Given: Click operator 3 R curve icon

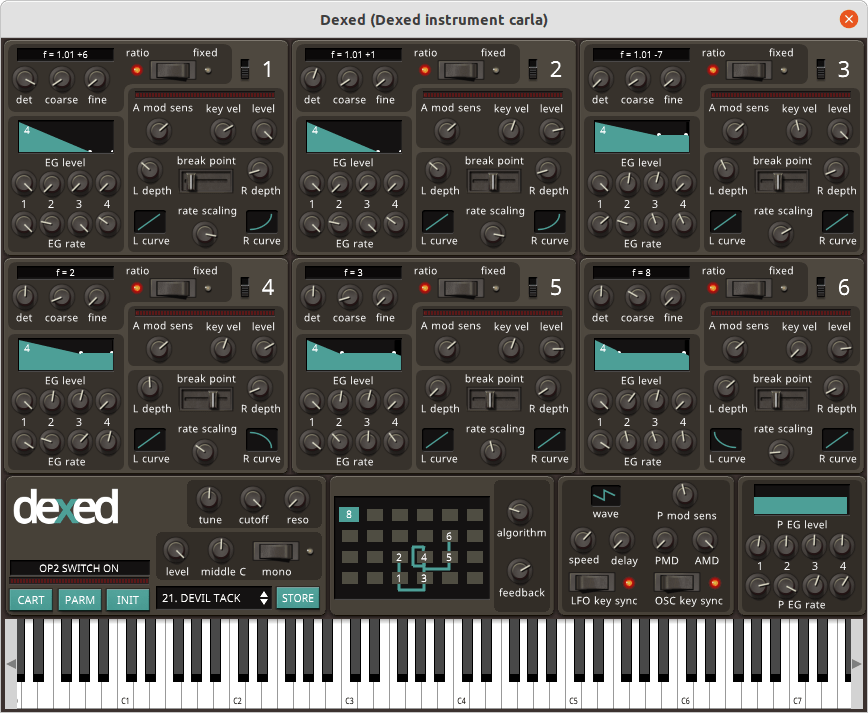Looking at the screenshot, I should tap(838, 221).
